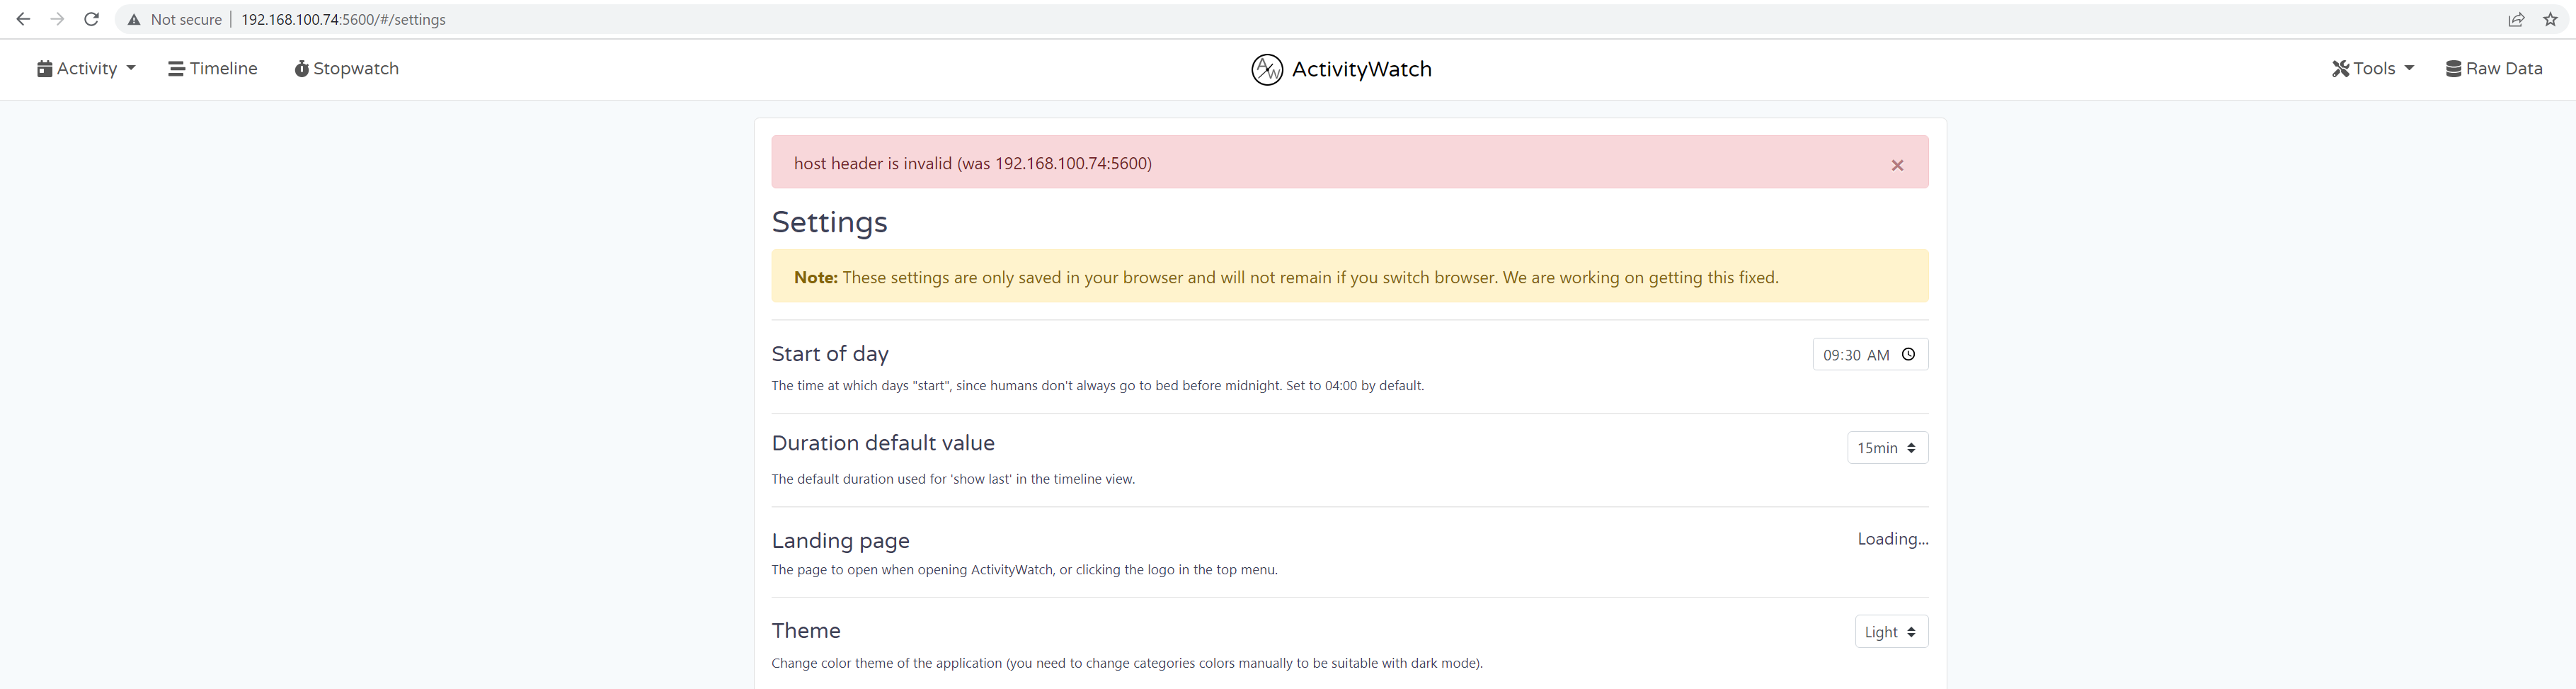Click the 09:30 AM start of day field

pos(1870,354)
